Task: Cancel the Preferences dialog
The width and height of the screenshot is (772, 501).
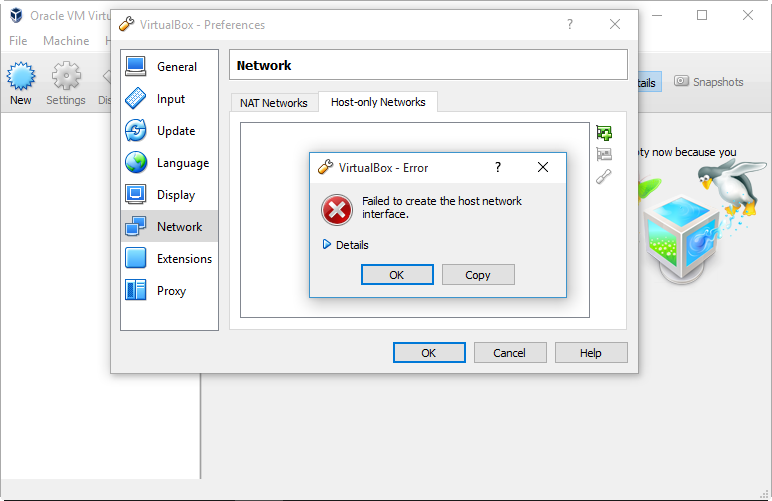Action: 510,352
